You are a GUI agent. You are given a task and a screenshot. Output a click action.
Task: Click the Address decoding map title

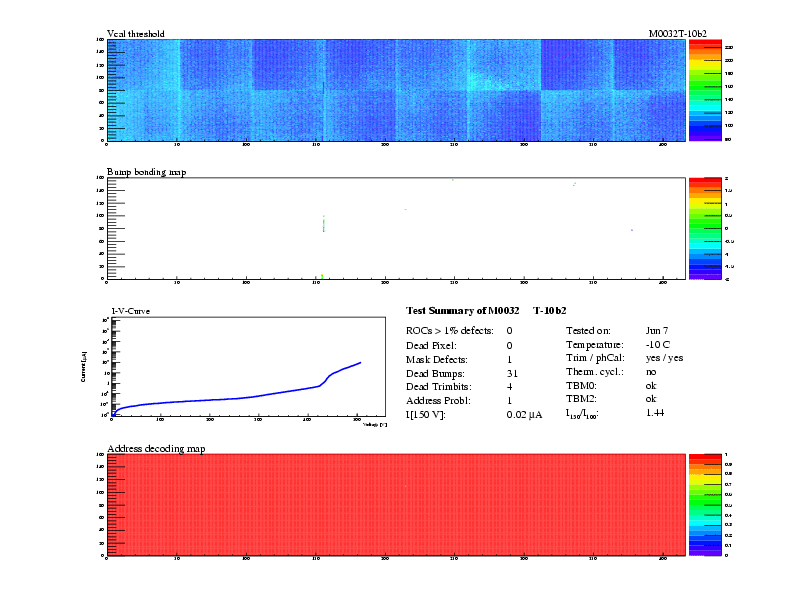pos(156,449)
